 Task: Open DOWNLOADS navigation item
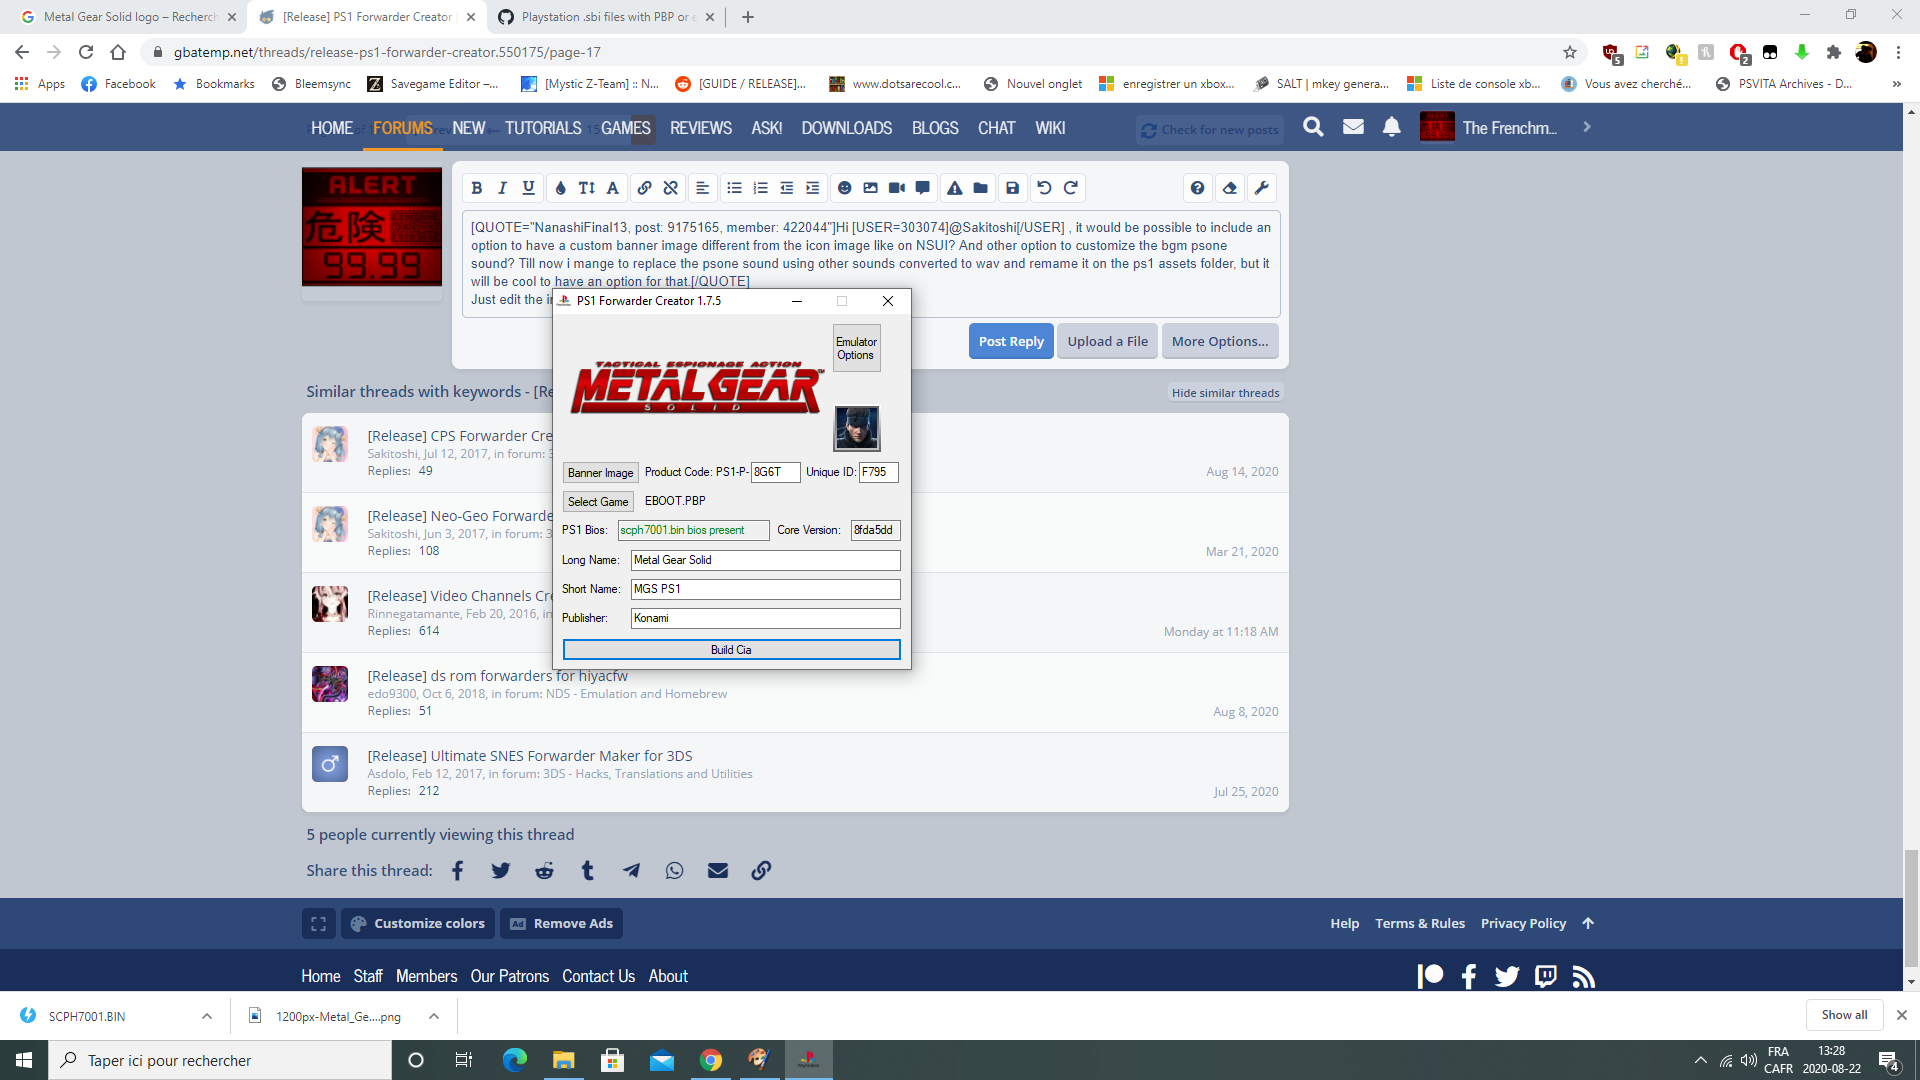[847, 128]
